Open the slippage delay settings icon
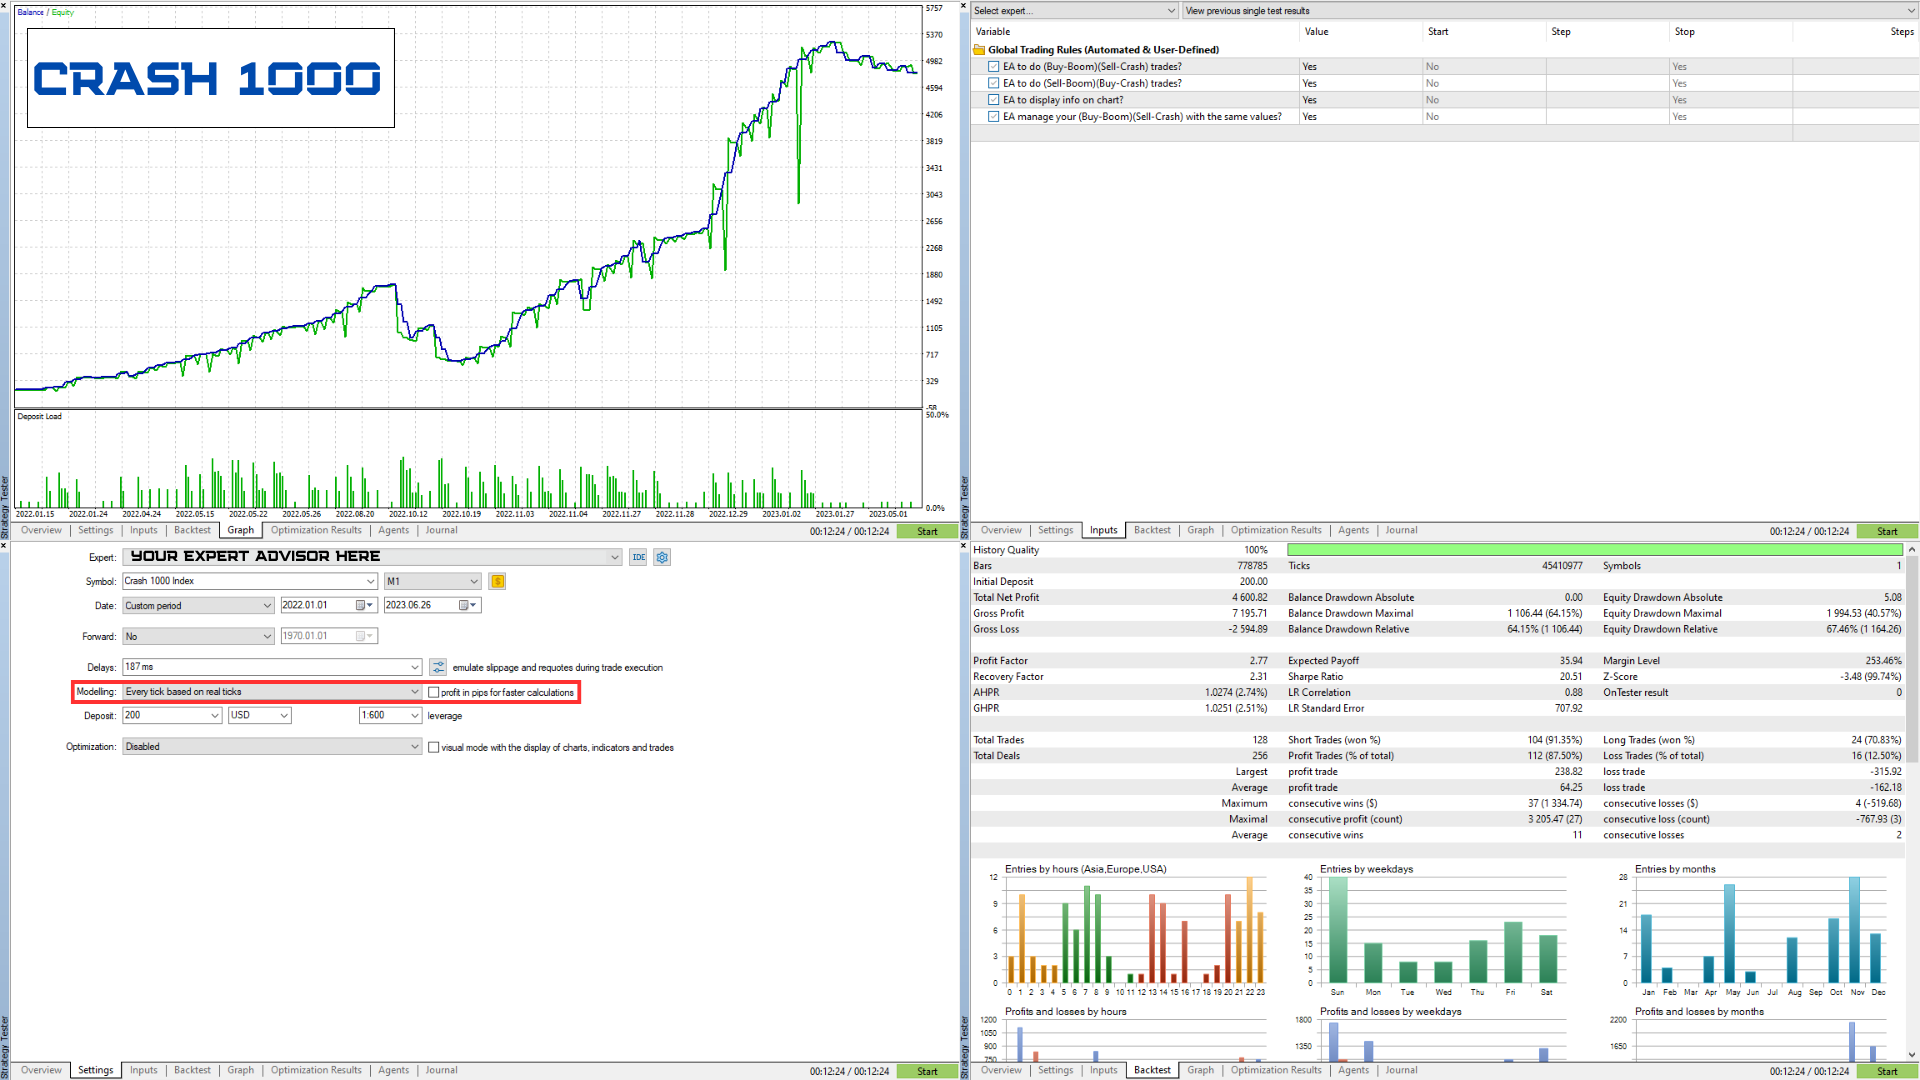This screenshot has width=1920, height=1080. tap(438, 667)
